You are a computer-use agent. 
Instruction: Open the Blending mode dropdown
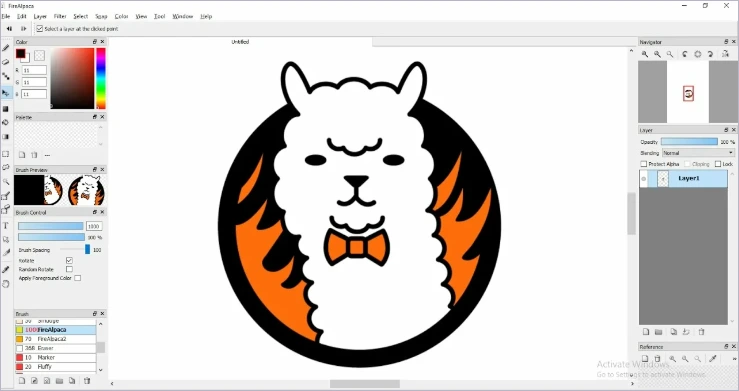(x=698, y=153)
